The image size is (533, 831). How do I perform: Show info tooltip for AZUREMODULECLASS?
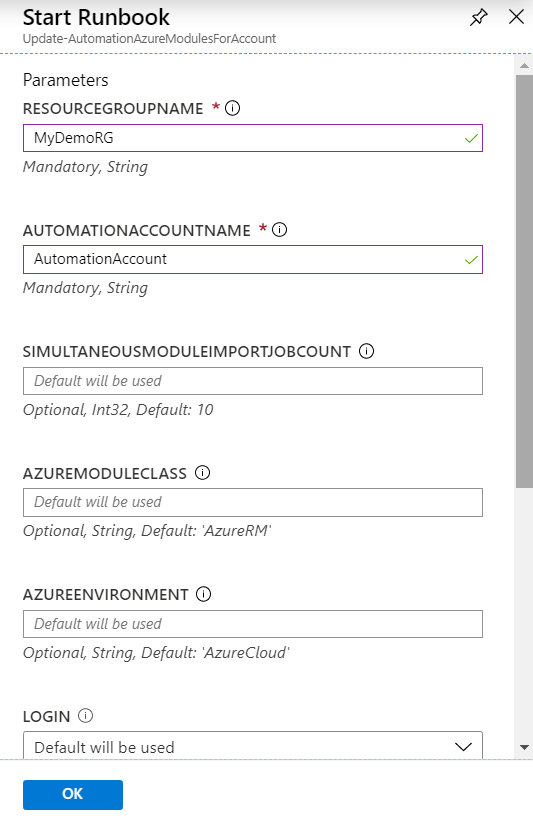tap(202, 472)
